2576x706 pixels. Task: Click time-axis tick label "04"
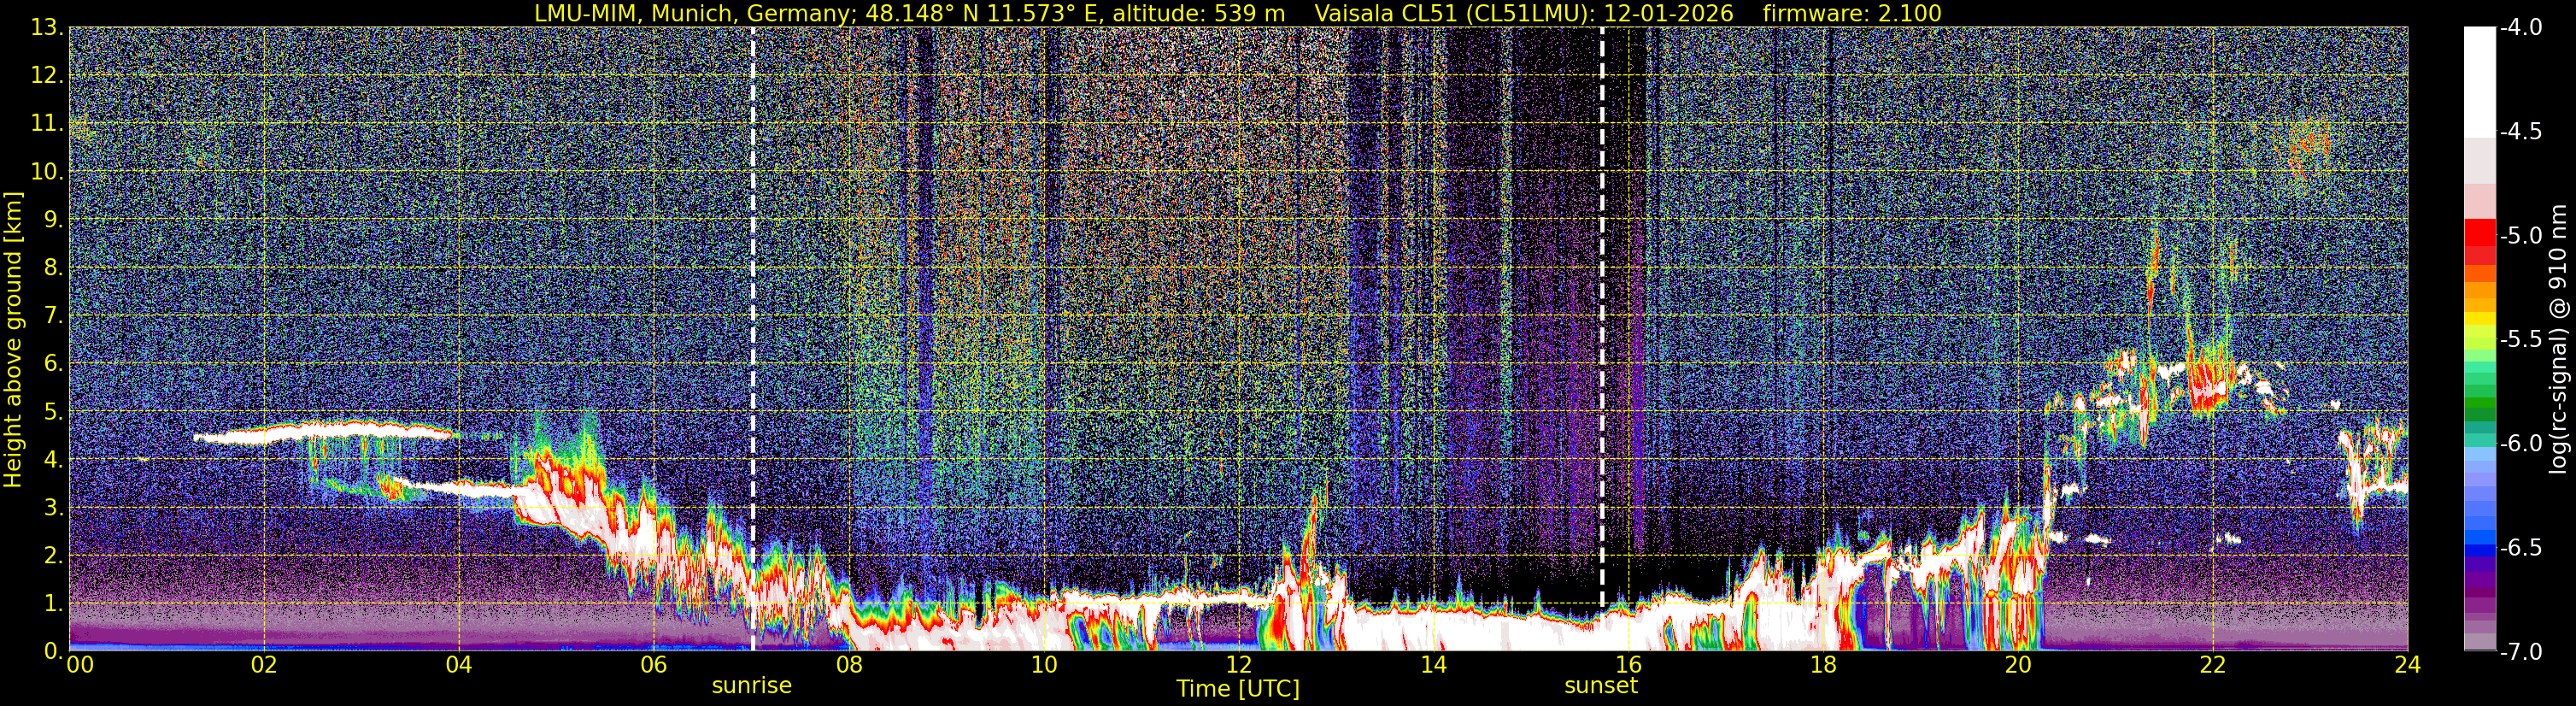click(459, 665)
